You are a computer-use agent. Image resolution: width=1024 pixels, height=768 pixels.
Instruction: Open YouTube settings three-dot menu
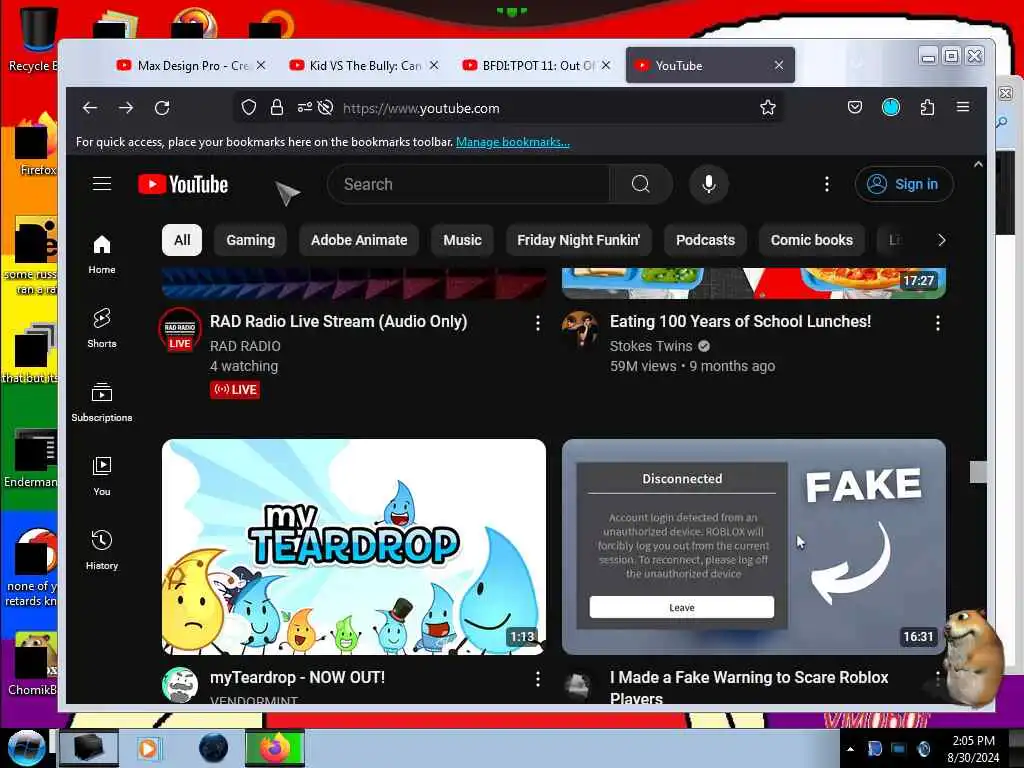[x=827, y=185]
